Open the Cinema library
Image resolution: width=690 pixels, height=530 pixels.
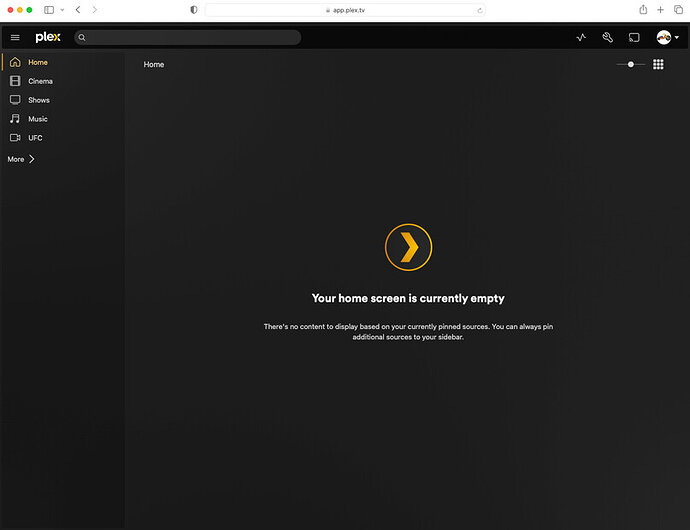(x=40, y=81)
